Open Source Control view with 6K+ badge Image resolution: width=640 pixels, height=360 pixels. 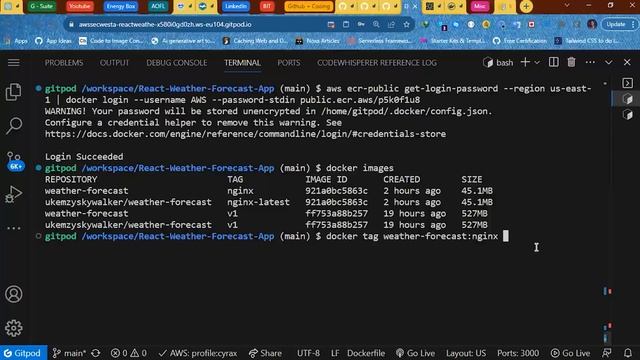(x=14, y=160)
